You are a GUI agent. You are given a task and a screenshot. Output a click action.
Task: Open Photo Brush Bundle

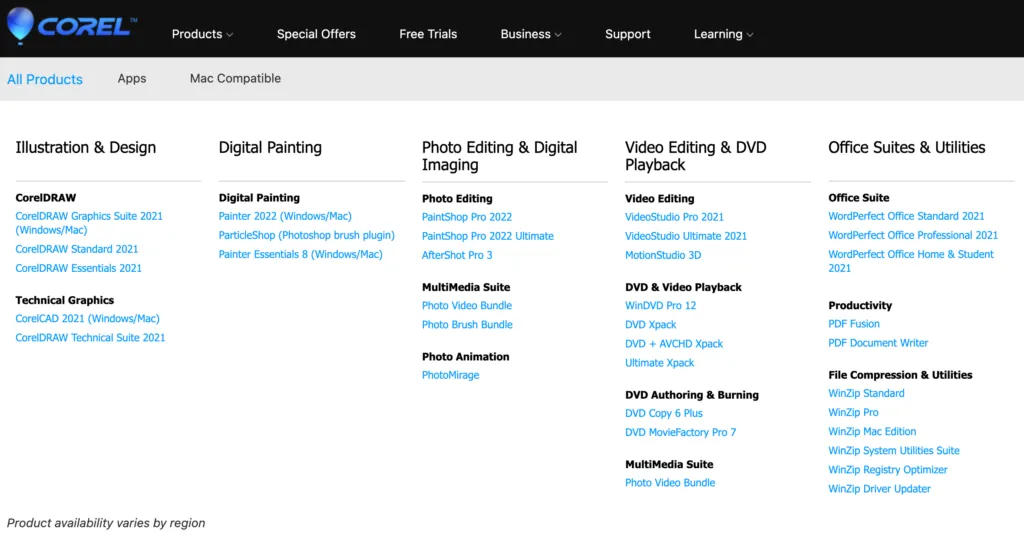tap(467, 325)
